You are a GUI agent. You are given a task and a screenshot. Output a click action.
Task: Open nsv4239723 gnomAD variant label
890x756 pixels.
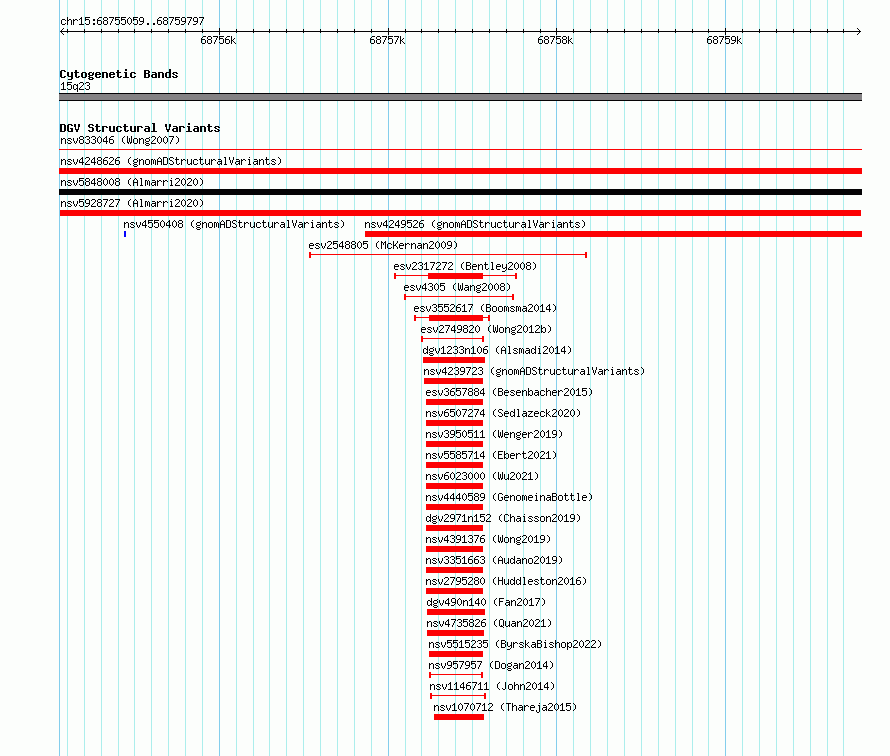click(534, 371)
